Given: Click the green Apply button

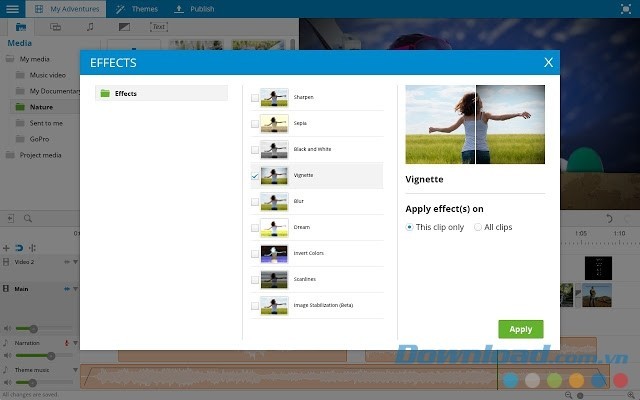Looking at the screenshot, I should 521,329.
